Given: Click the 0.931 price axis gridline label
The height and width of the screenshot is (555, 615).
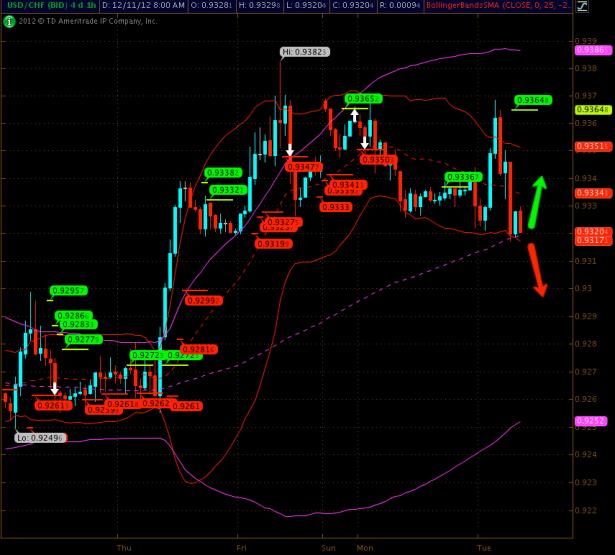Looking at the screenshot, I should pos(586,261).
